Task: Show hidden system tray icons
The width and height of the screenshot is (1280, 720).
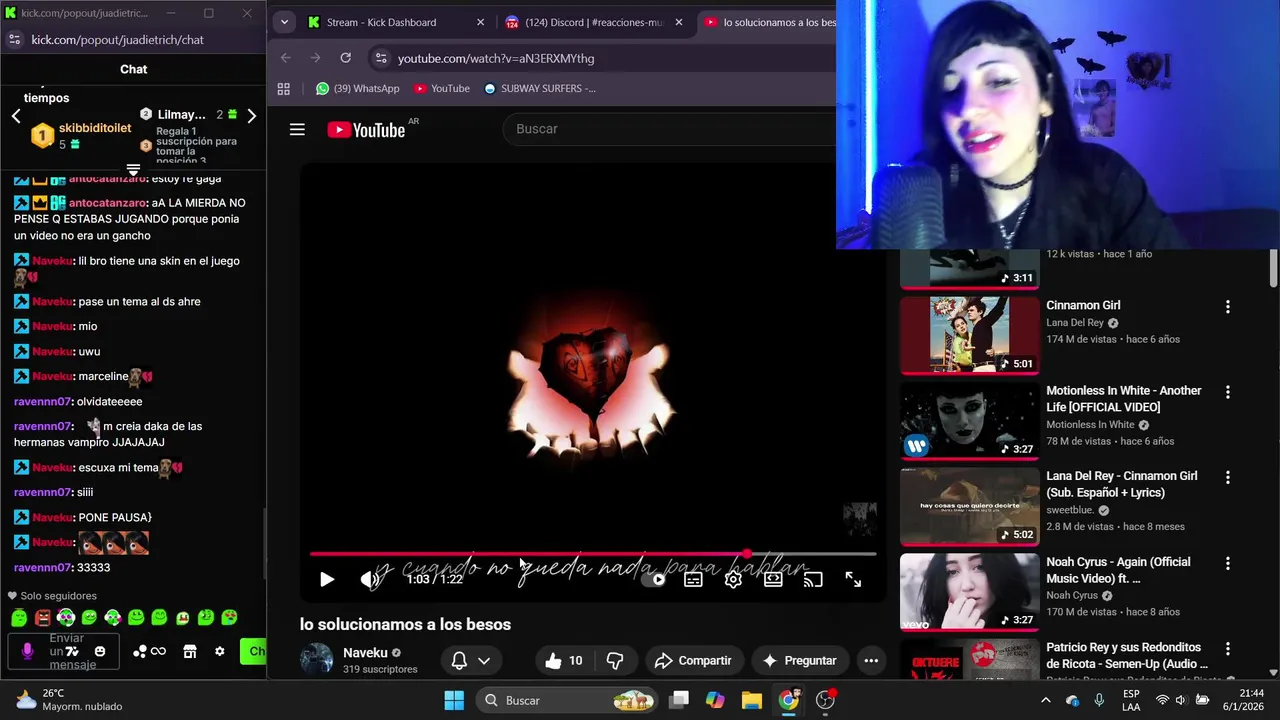Action: [1046, 700]
